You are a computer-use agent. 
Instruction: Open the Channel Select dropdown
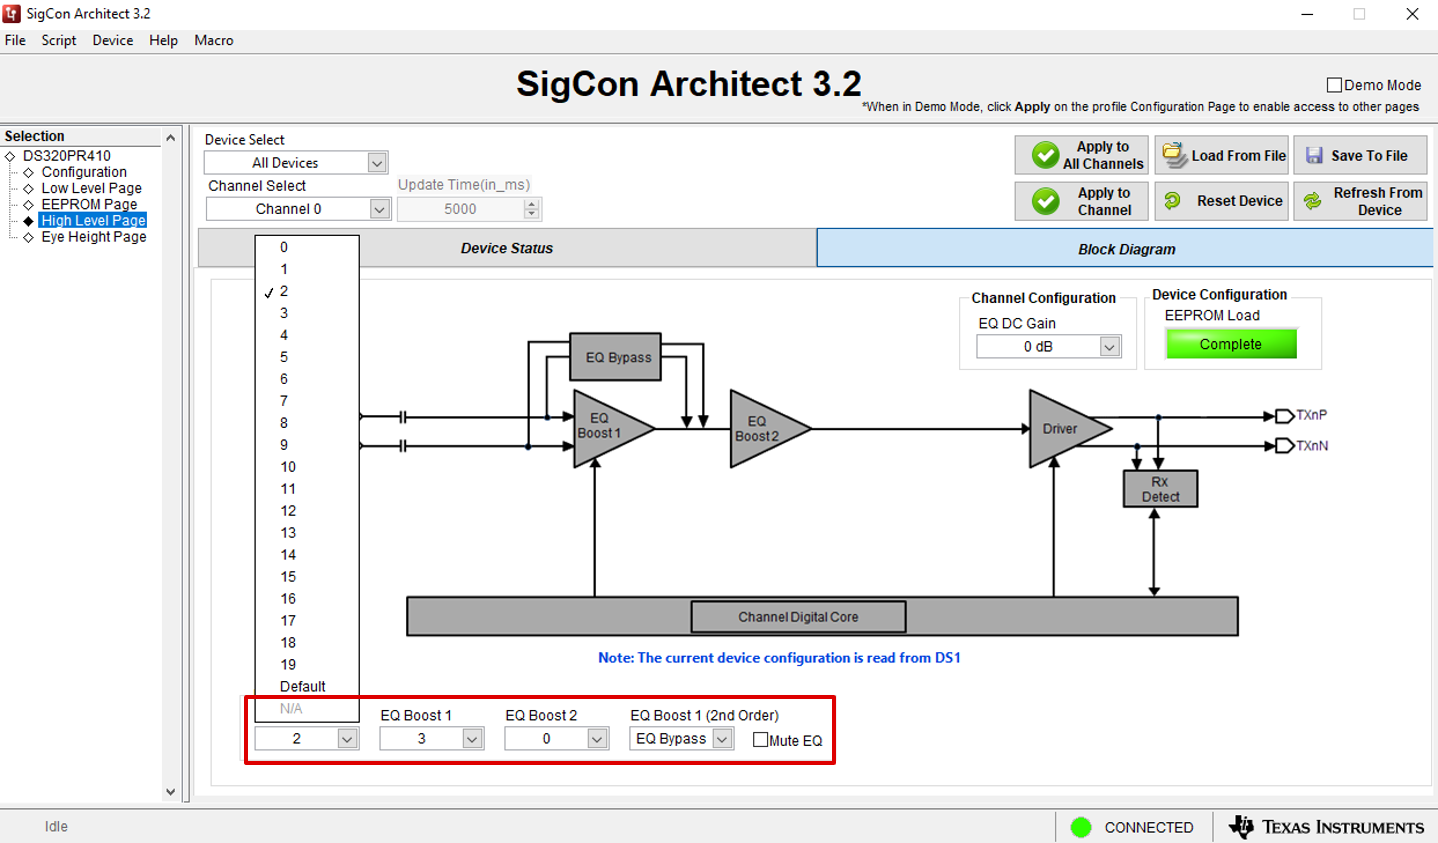[379, 209]
